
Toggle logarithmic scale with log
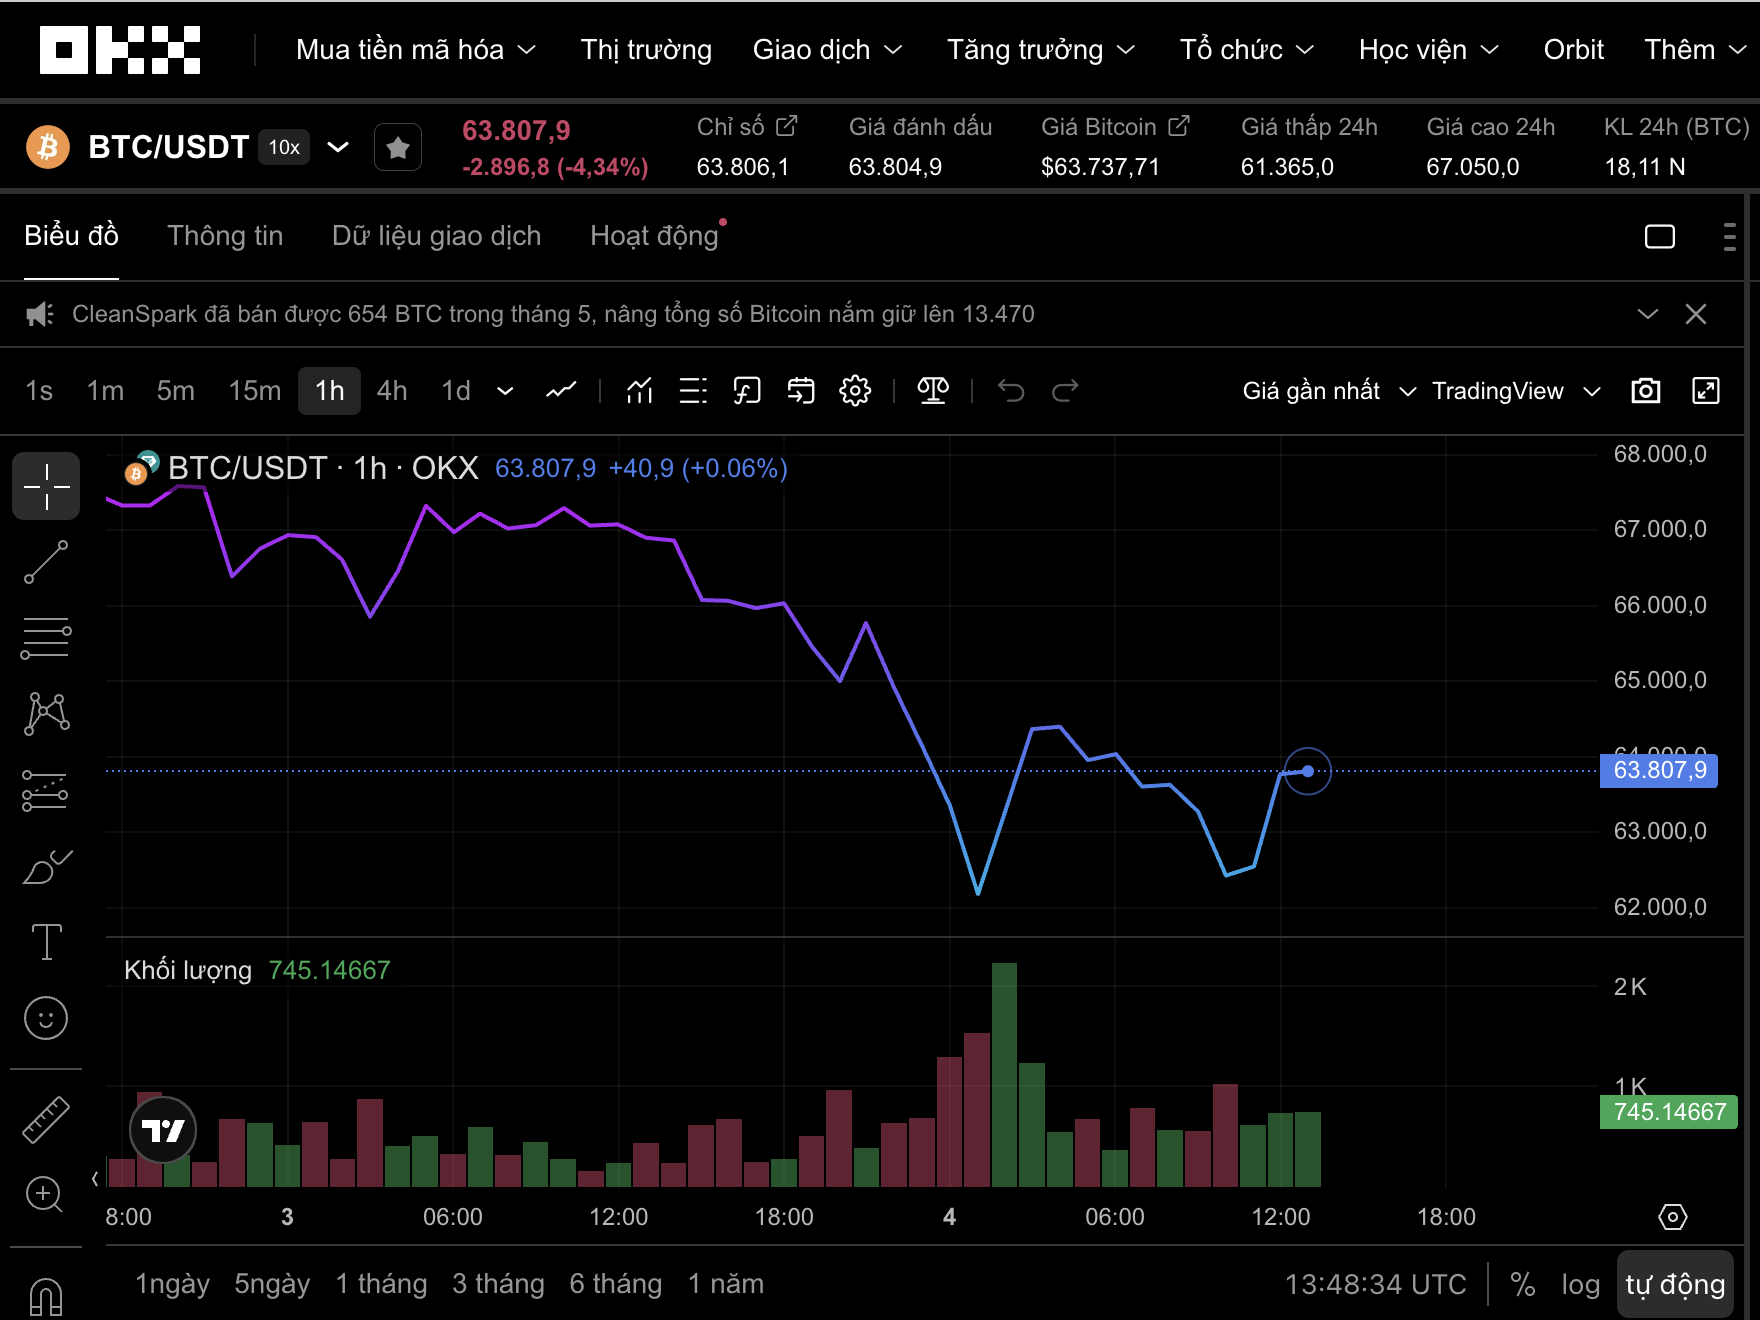click(x=1580, y=1284)
